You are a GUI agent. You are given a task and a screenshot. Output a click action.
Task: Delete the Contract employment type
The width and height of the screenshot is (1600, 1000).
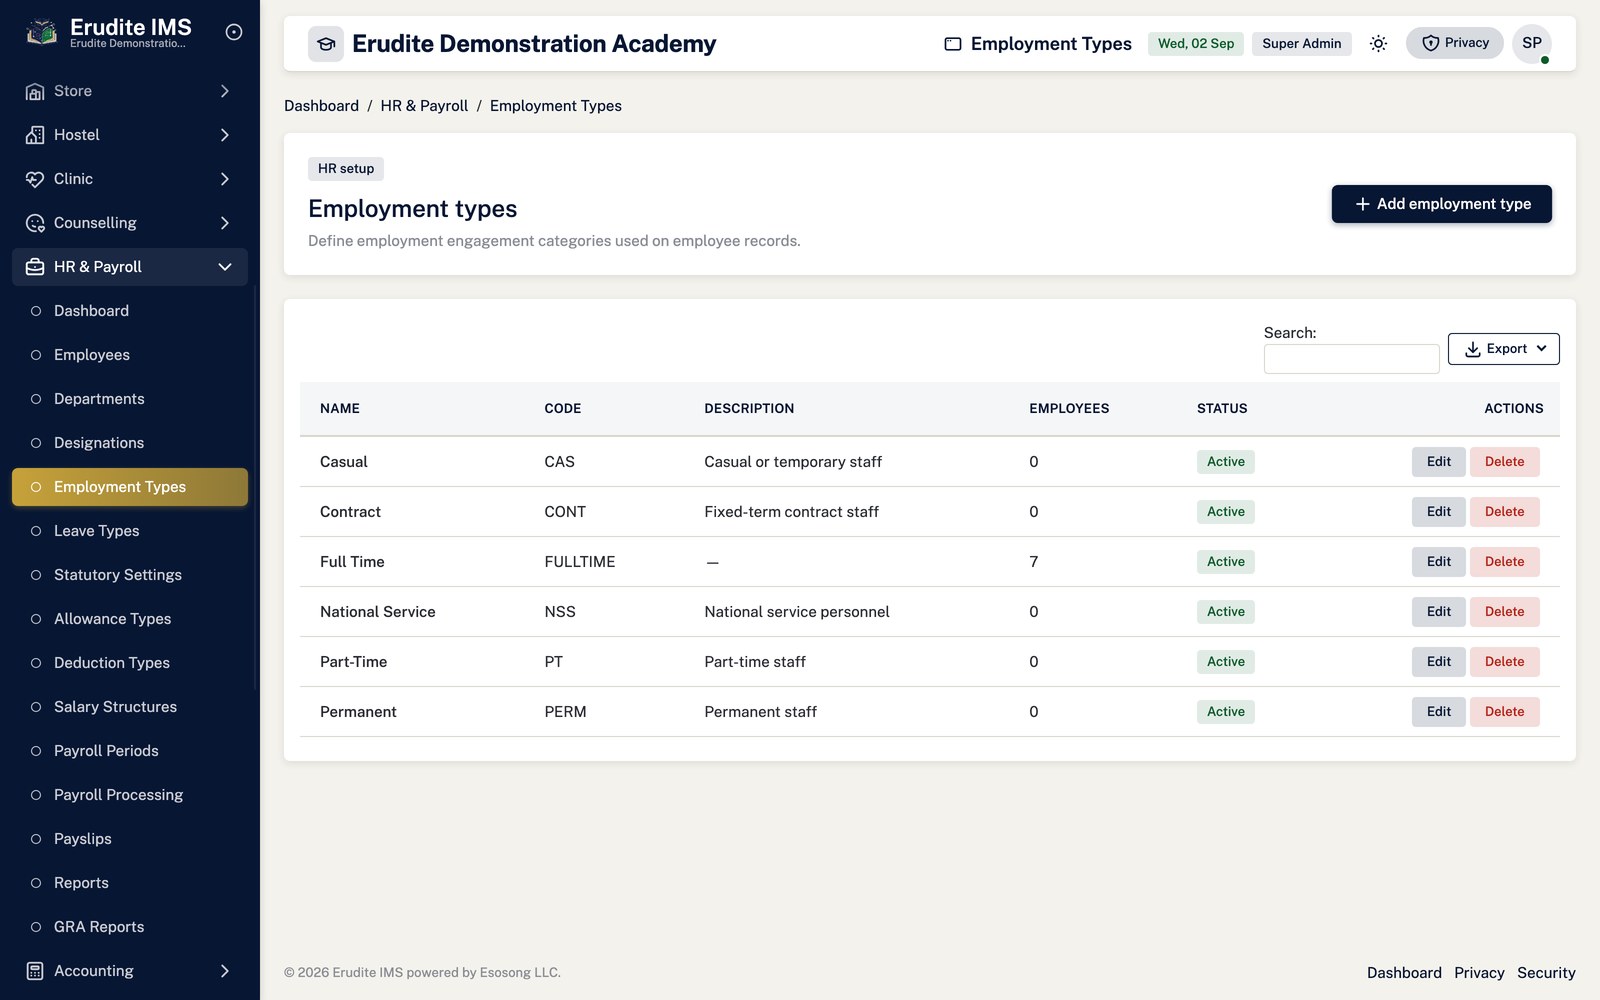1505,512
